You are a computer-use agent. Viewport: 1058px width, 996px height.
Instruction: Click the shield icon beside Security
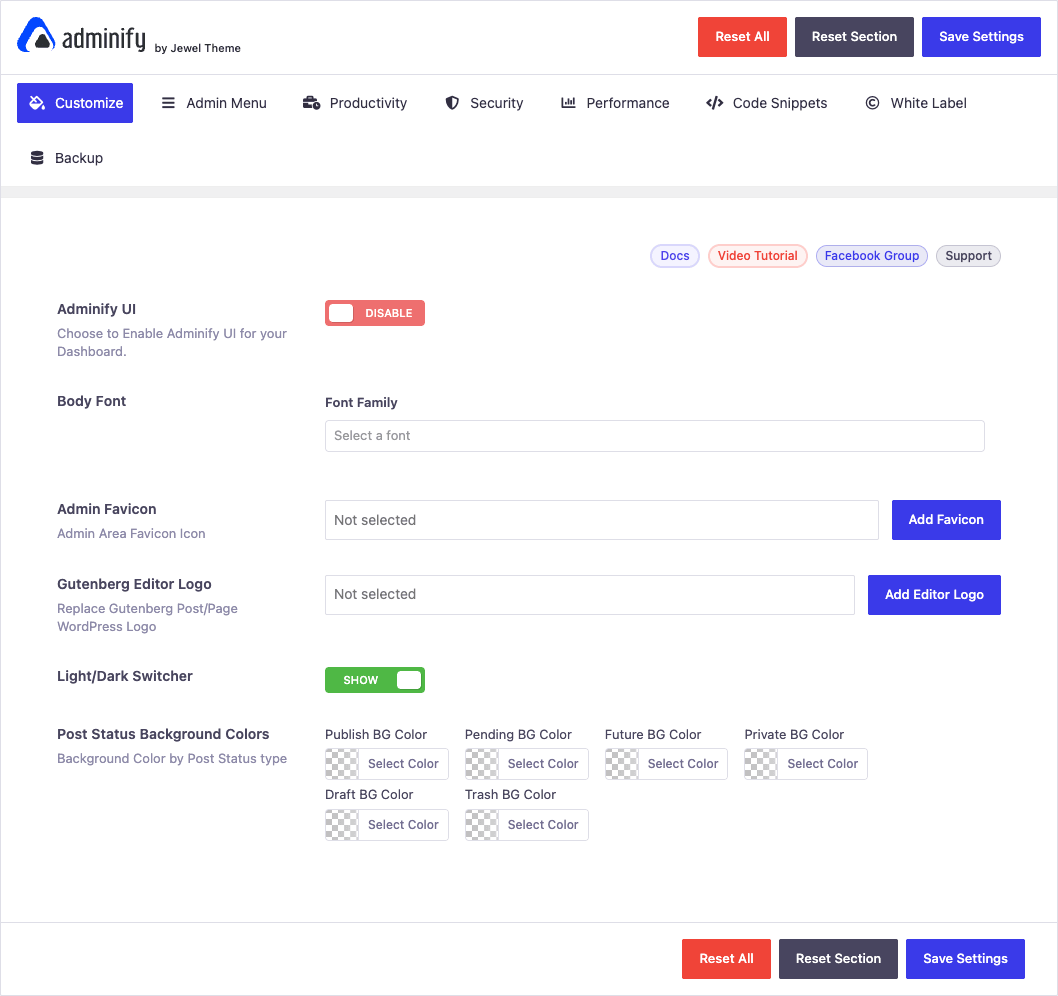(x=452, y=103)
